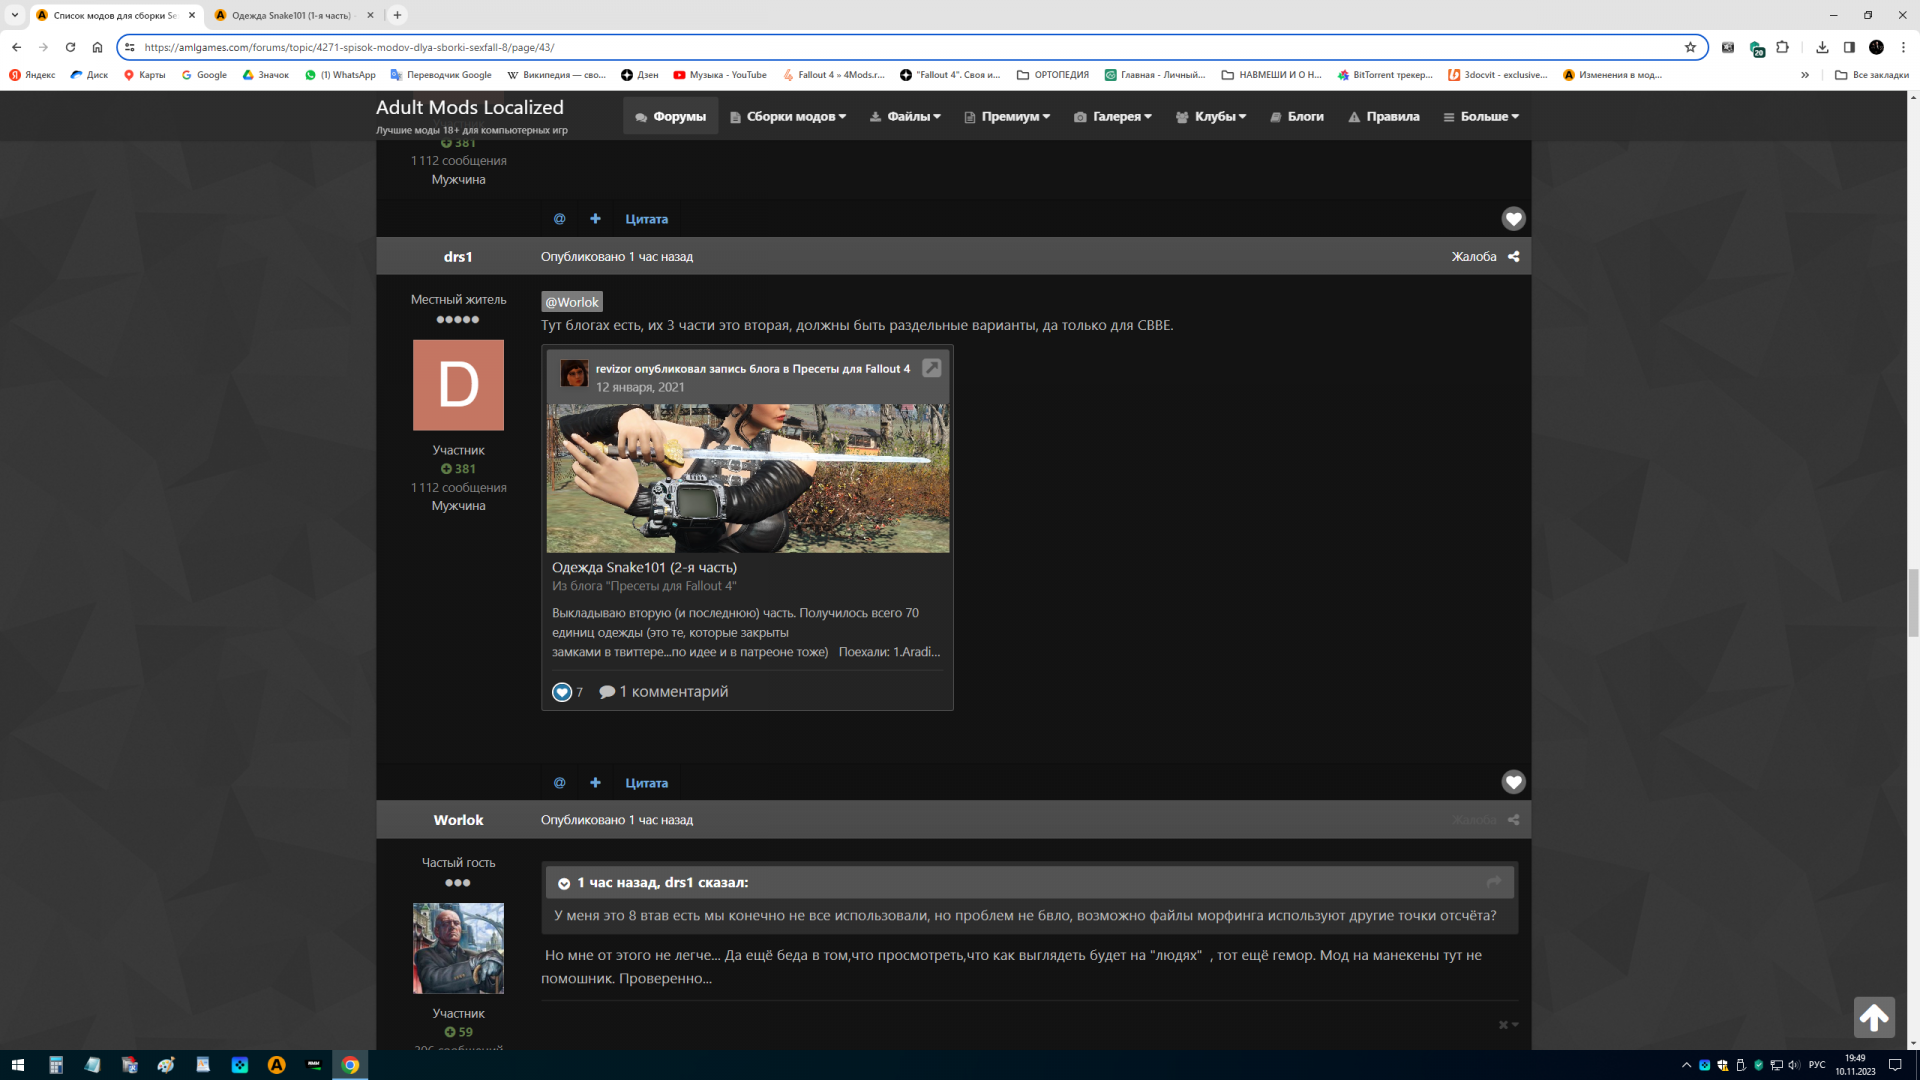Click the scroll-to-top arrow button
The height and width of the screenshot is (1080, 1920).
pyautogui.click(x=1873, y=1018)
